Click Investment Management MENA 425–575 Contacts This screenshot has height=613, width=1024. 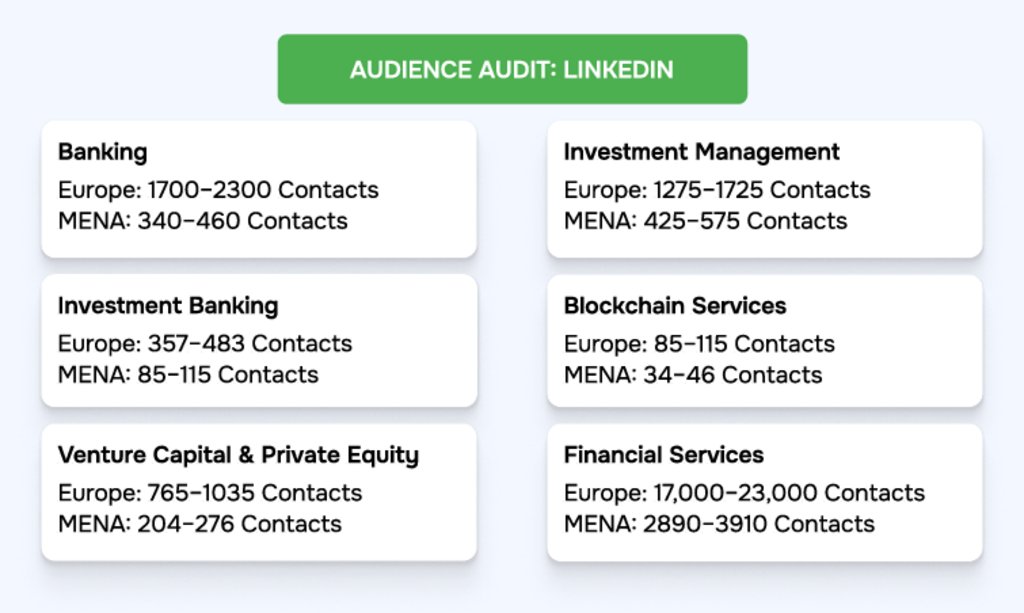[x=705, y=221]
